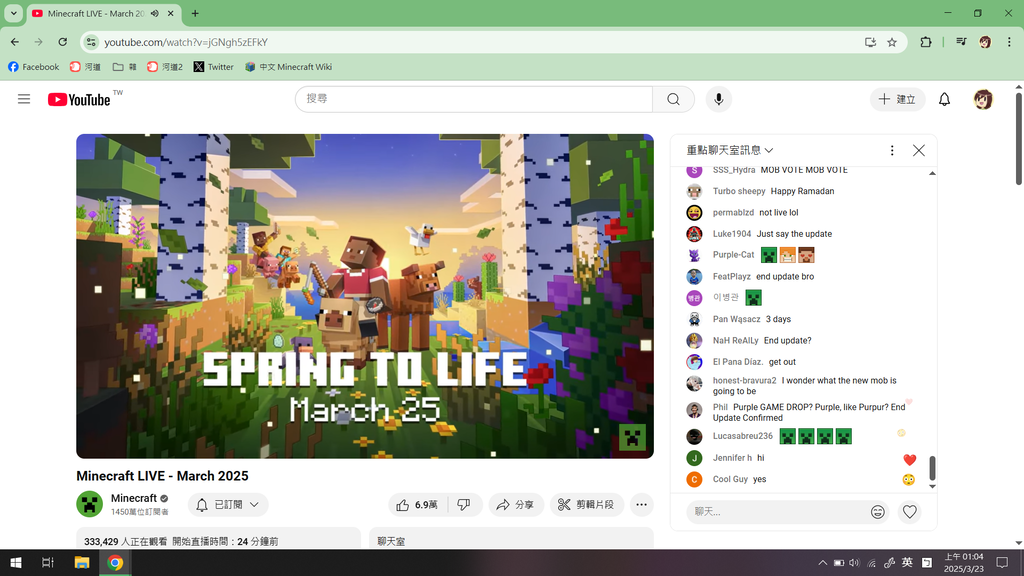Open the YouTube hamburger guide menu

[24, 99]
